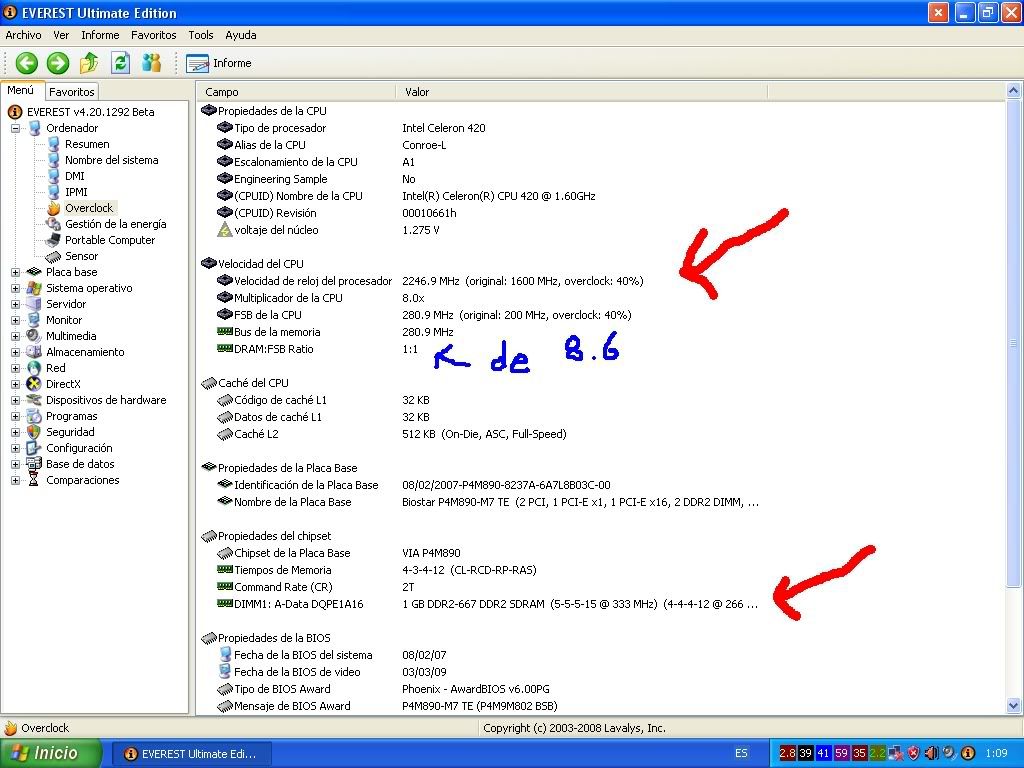Expand the Sistema operativo tree node

point(16,288)
